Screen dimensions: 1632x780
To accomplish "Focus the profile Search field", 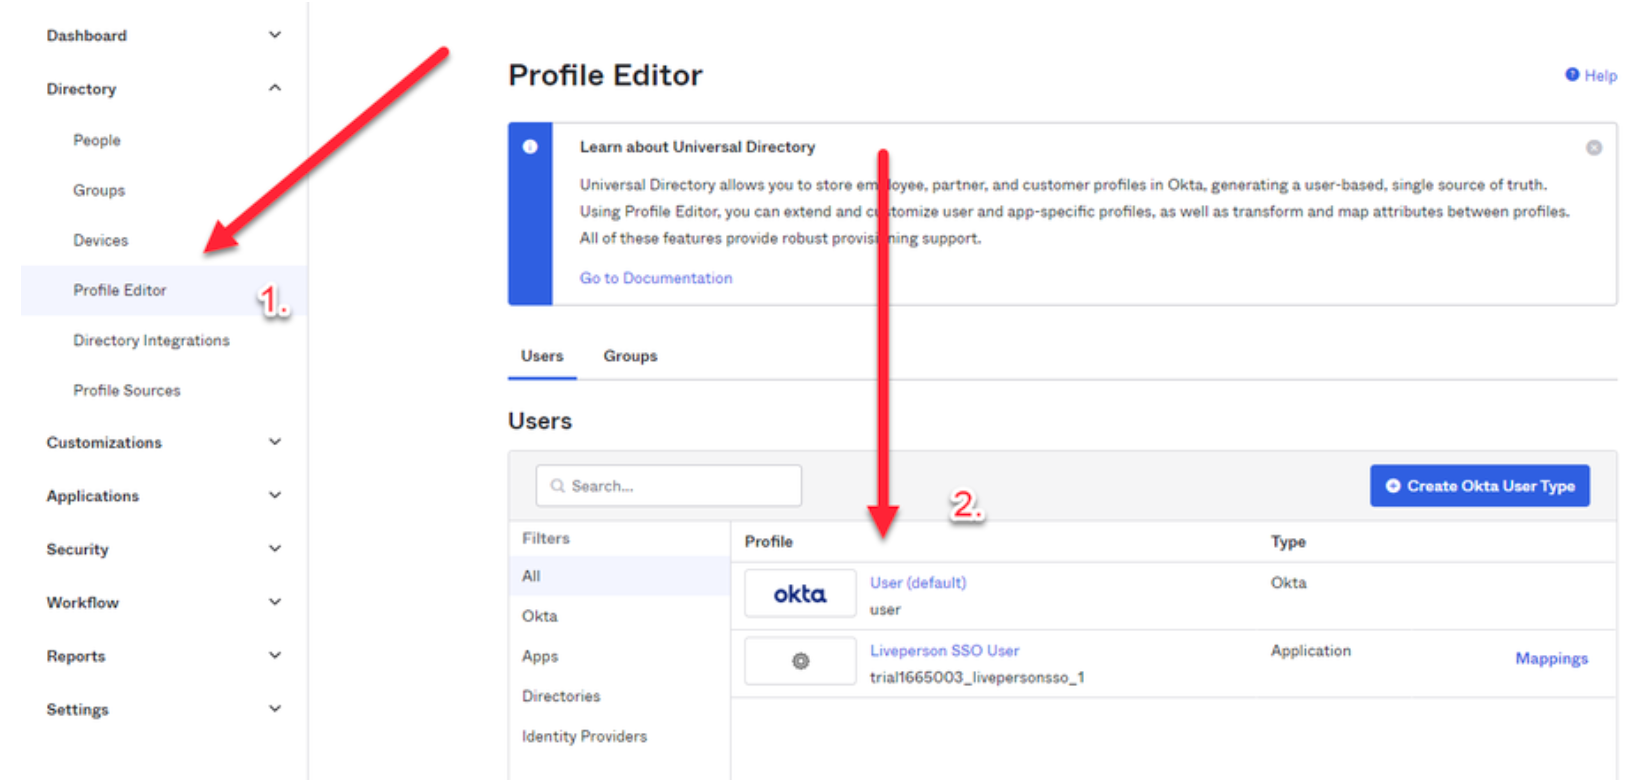I will click(669, 486).
